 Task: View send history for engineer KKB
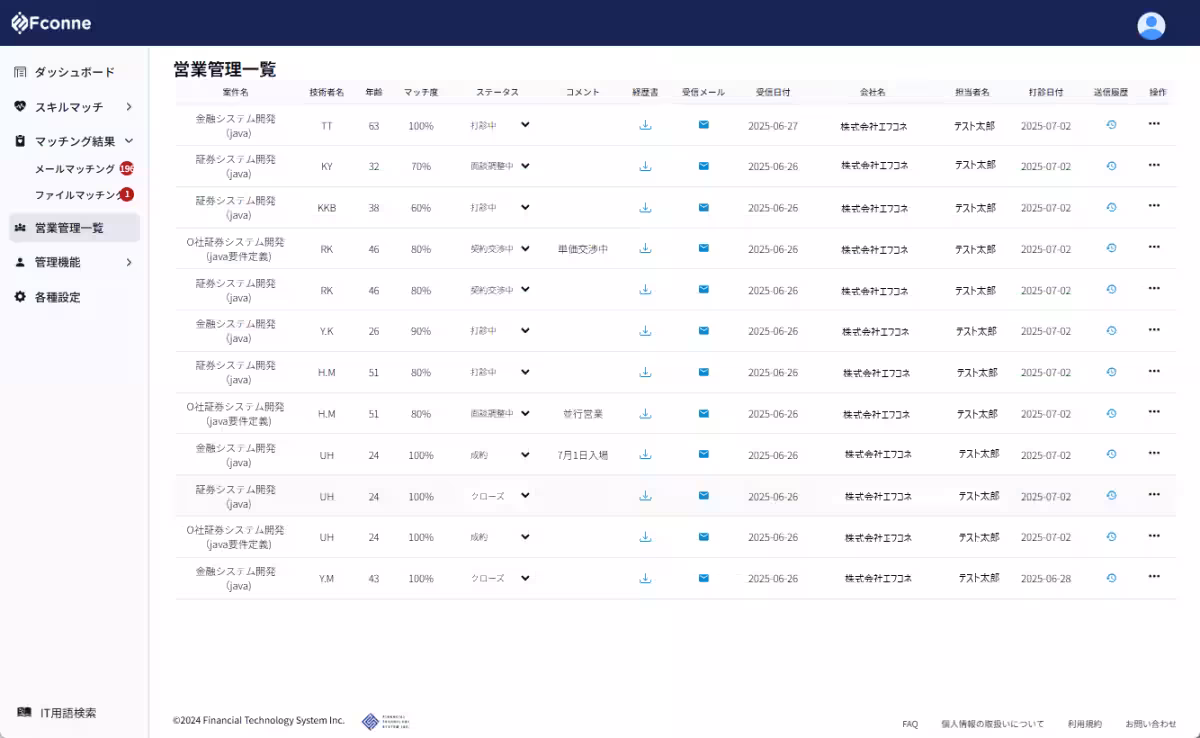pos(1110,207)
